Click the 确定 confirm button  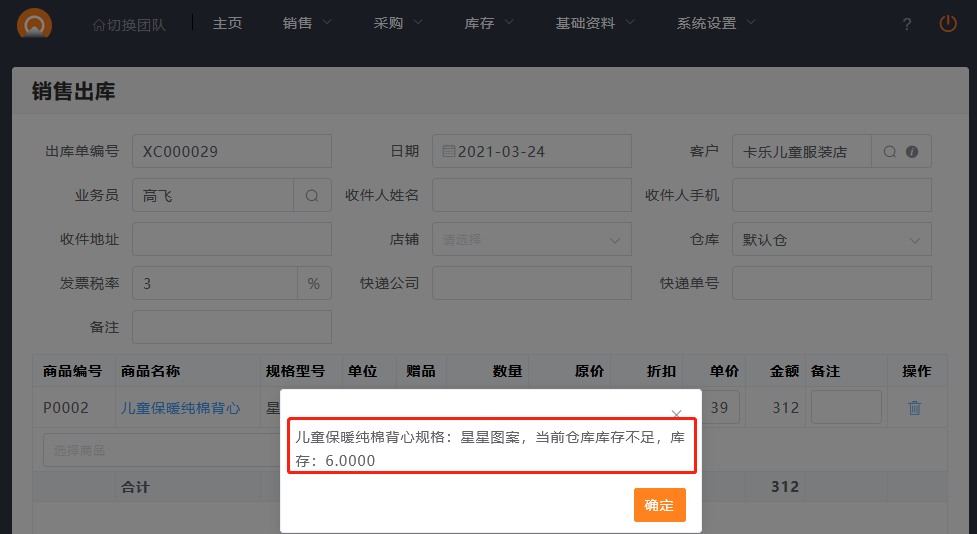point(659,505)
